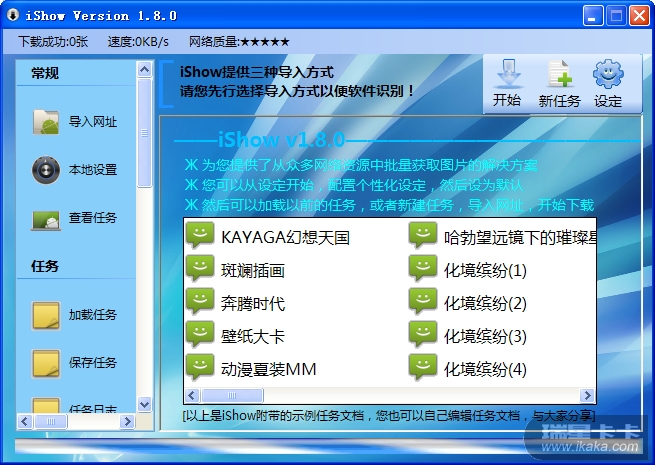Click the sample list horizontal scrollbar thumb
The width and height of the screenshot is (655, 465).
point(232,395)
